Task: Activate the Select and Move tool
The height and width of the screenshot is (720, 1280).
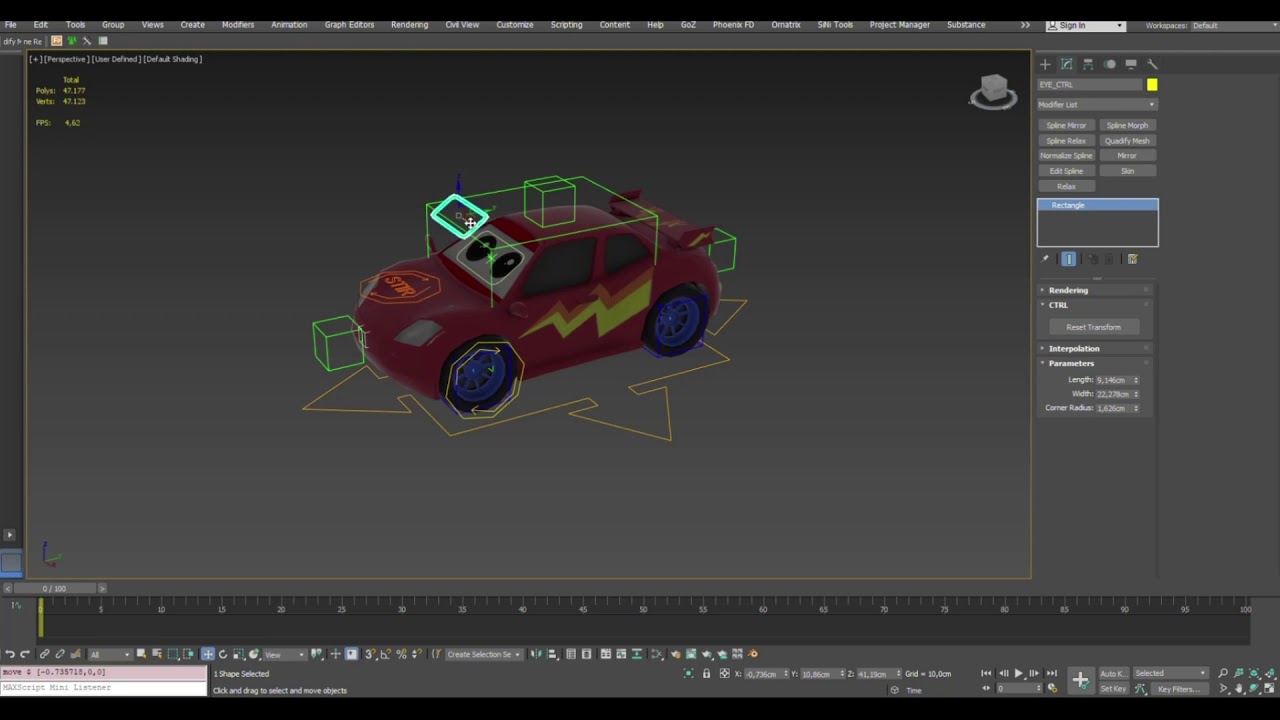Action: click(x=207, y=654)
